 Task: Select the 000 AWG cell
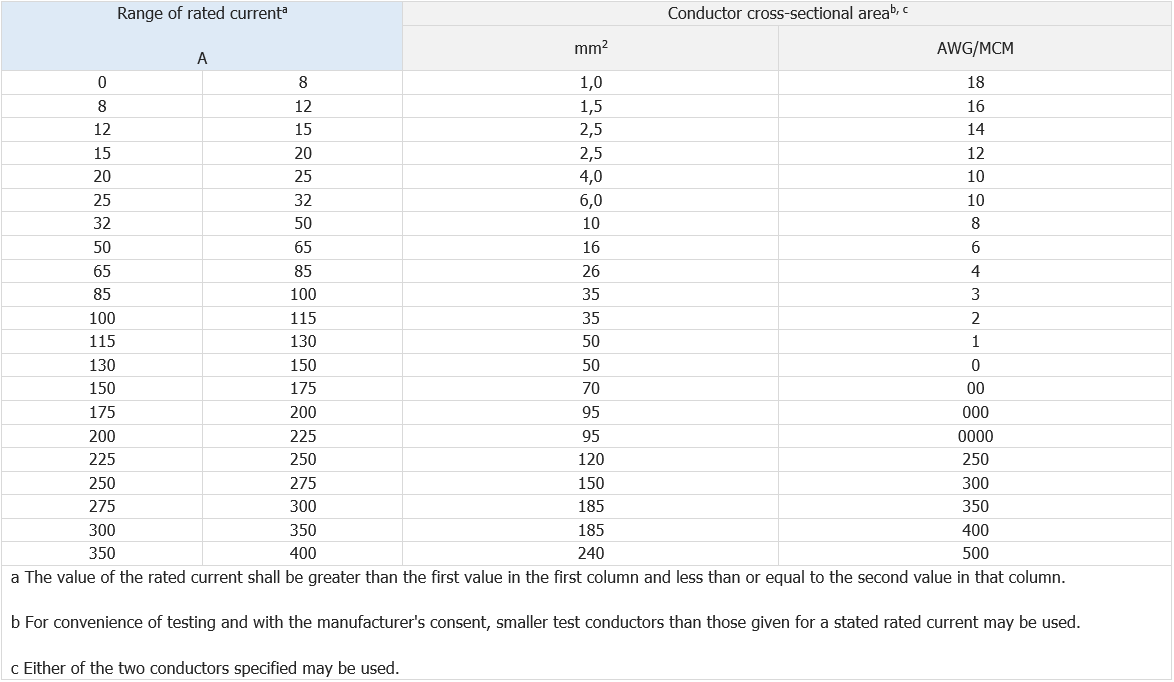click(x=975, y=413)
